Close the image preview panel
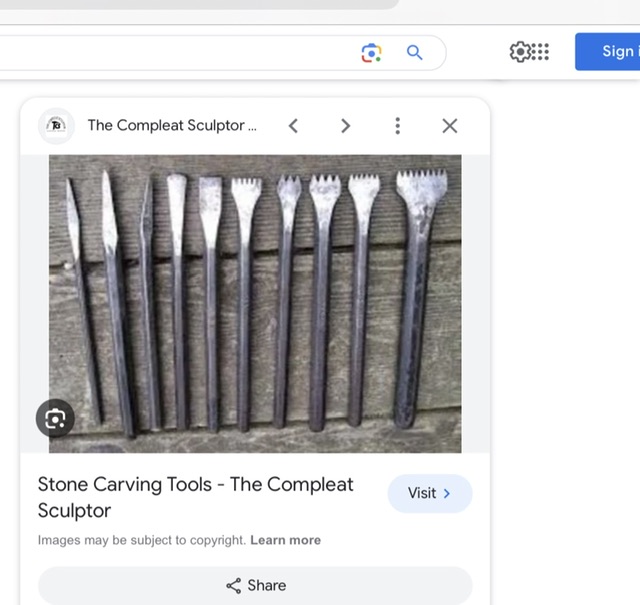 click(x=449, y=126)
